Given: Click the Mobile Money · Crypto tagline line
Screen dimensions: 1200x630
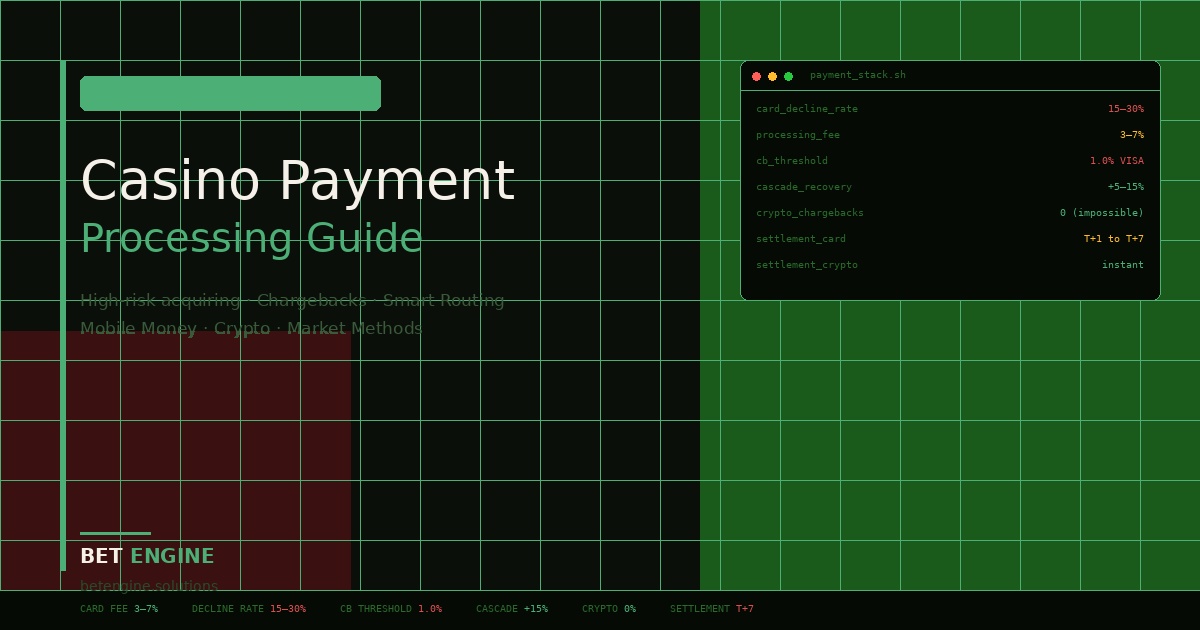Looking at the screenshot, I should [251, 328].
